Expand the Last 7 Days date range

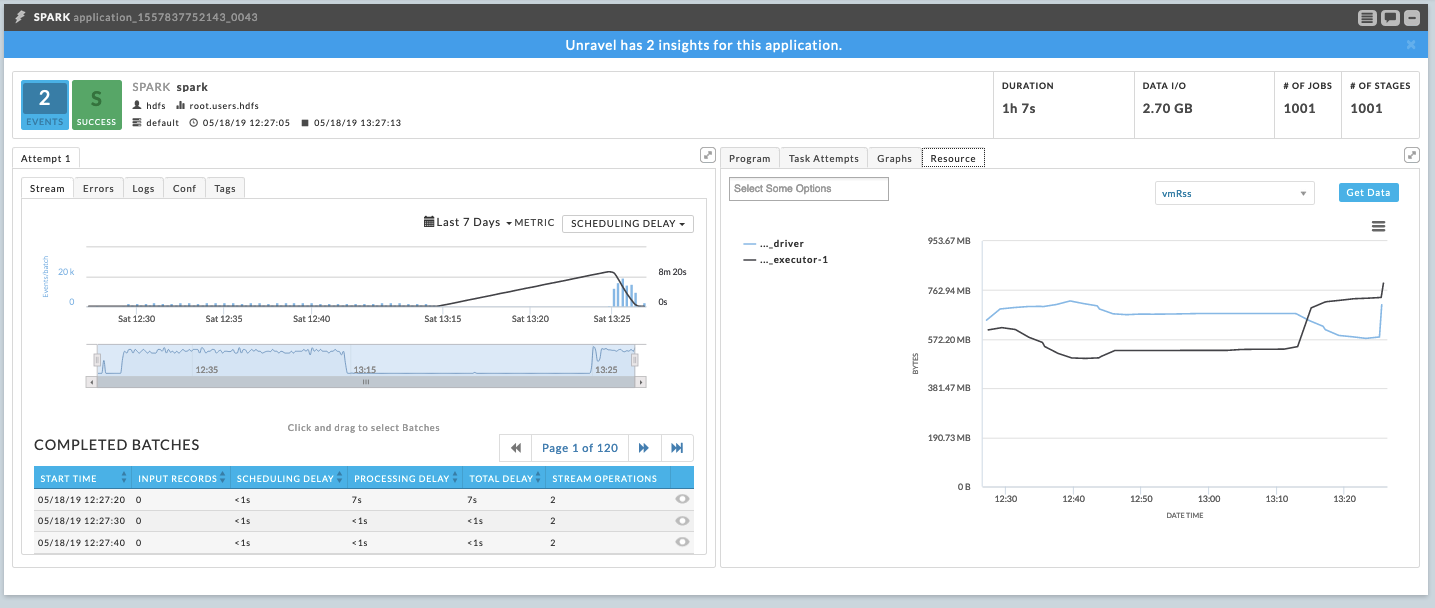coord(468,223)
